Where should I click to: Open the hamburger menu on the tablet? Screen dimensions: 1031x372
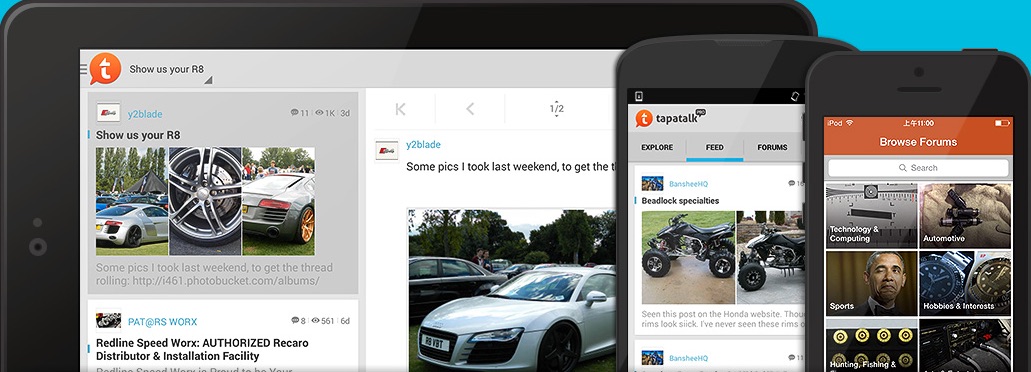click(84, 69)
